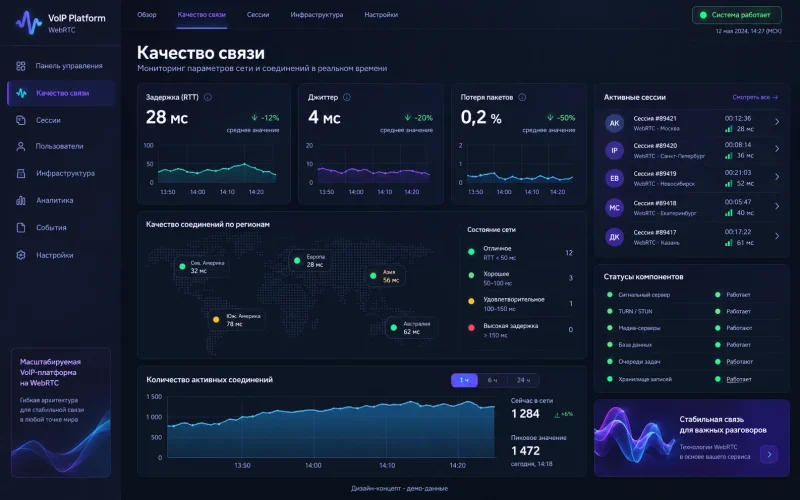Click Сев. Америка 32 мс map marker

point(202,267)
